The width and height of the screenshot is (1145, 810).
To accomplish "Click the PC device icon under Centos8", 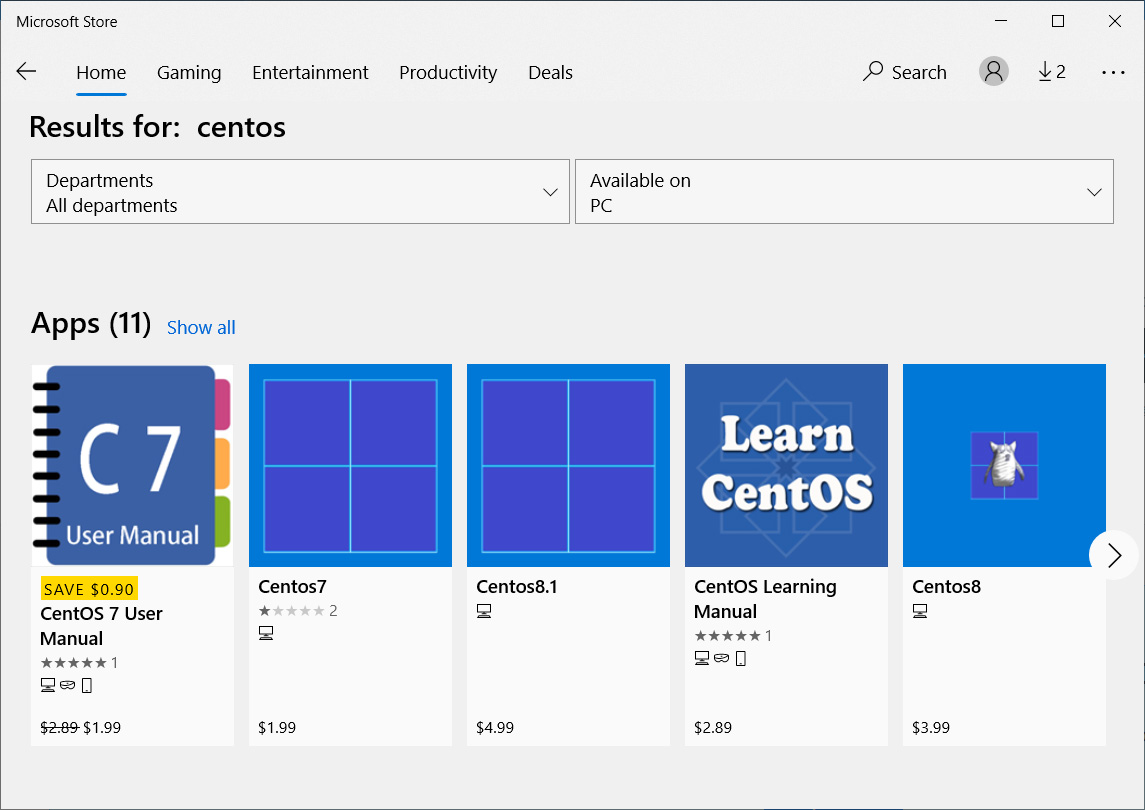I will point(920,611).
